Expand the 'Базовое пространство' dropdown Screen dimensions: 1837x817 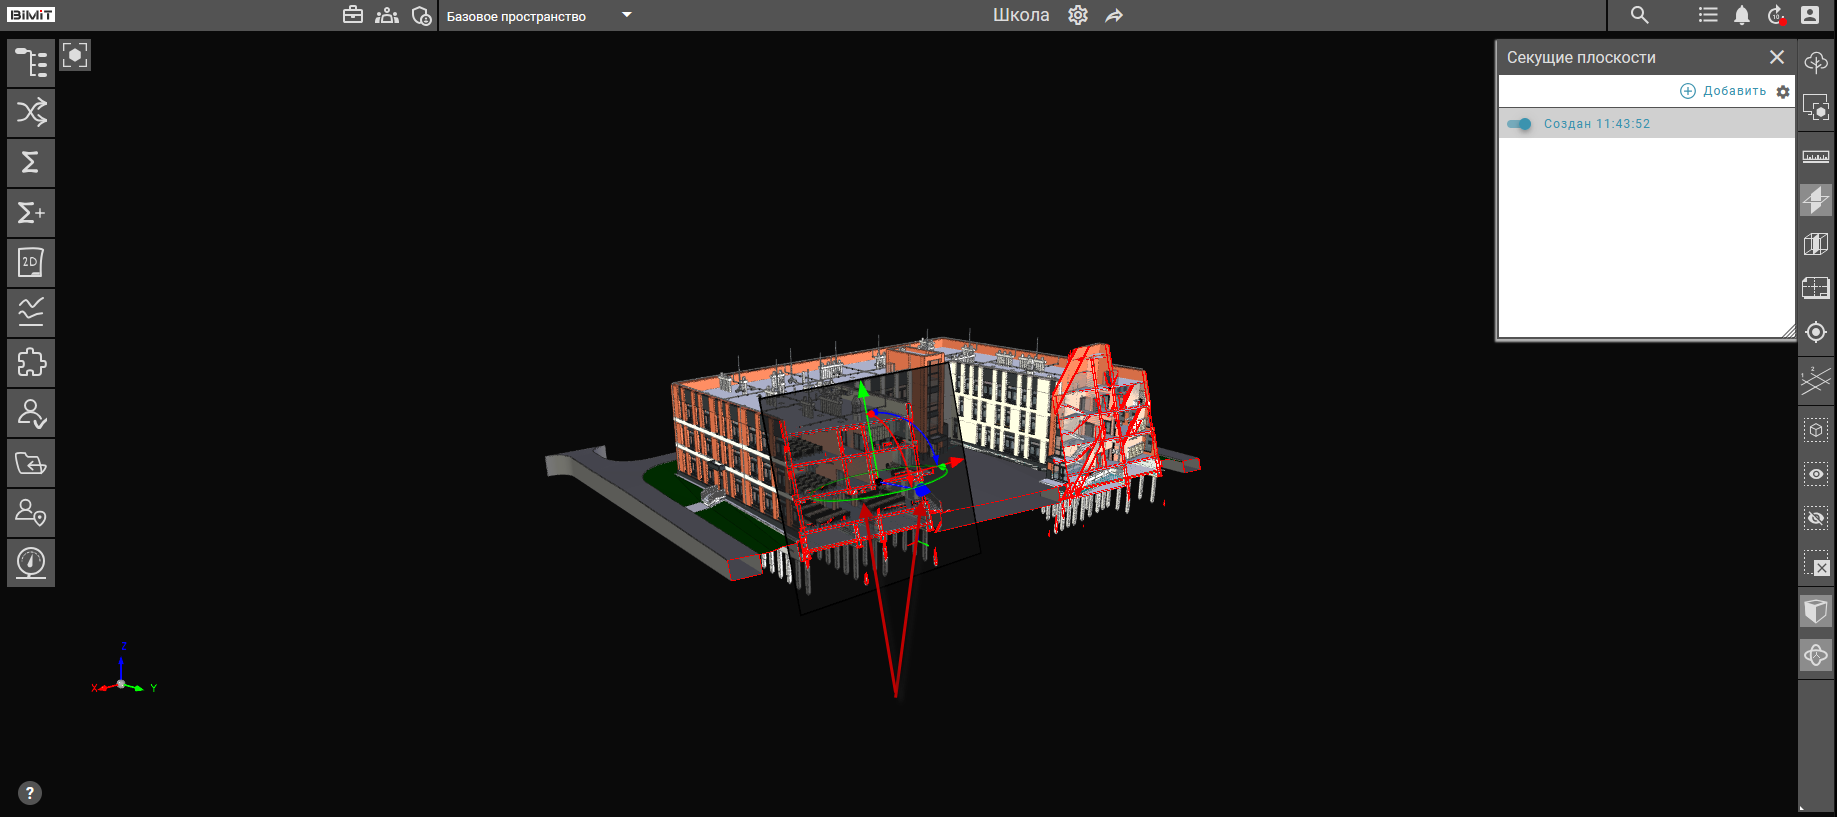627,15
